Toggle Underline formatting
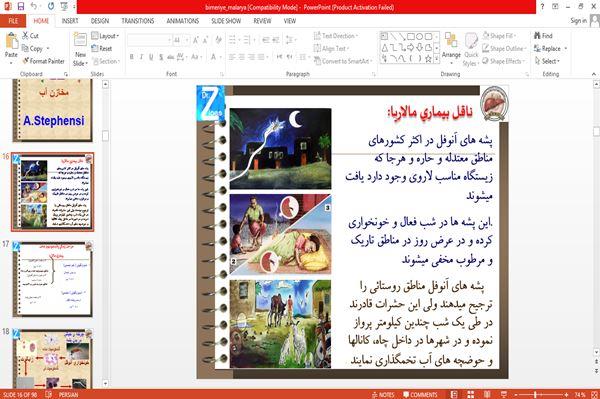The height and width of the screenshot is (399, 600). click(x=151, y=57)
